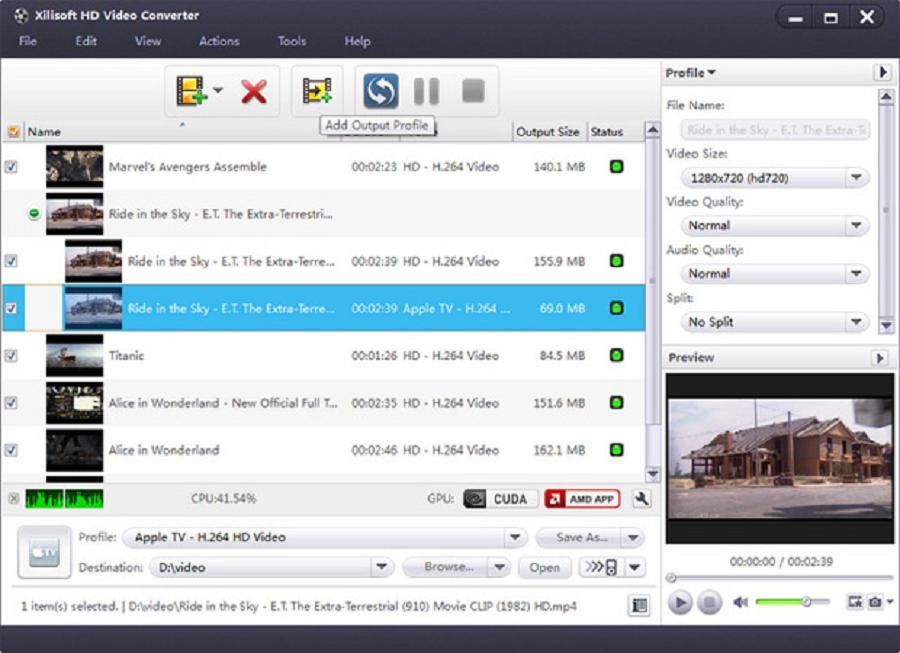
Task: Open the Video Size dropdown
Action: (x=775, y=178)
